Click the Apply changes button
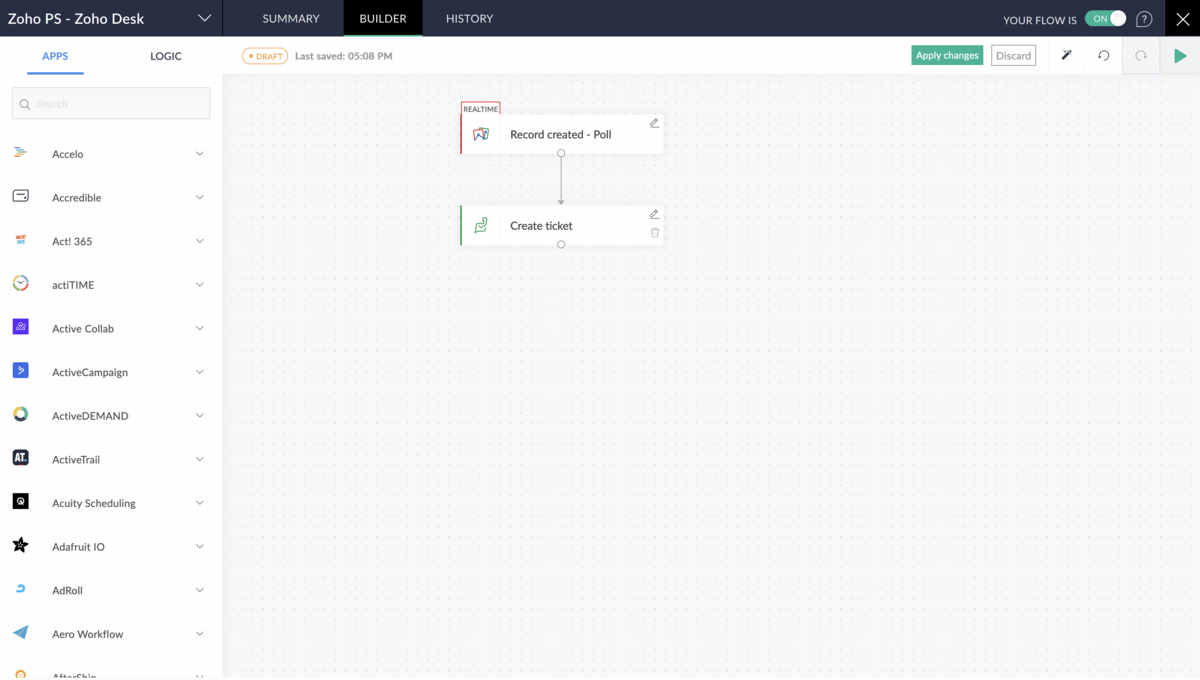Image resolution: width=1200 pixels, height=680 pixels. (x=947, y=56)
